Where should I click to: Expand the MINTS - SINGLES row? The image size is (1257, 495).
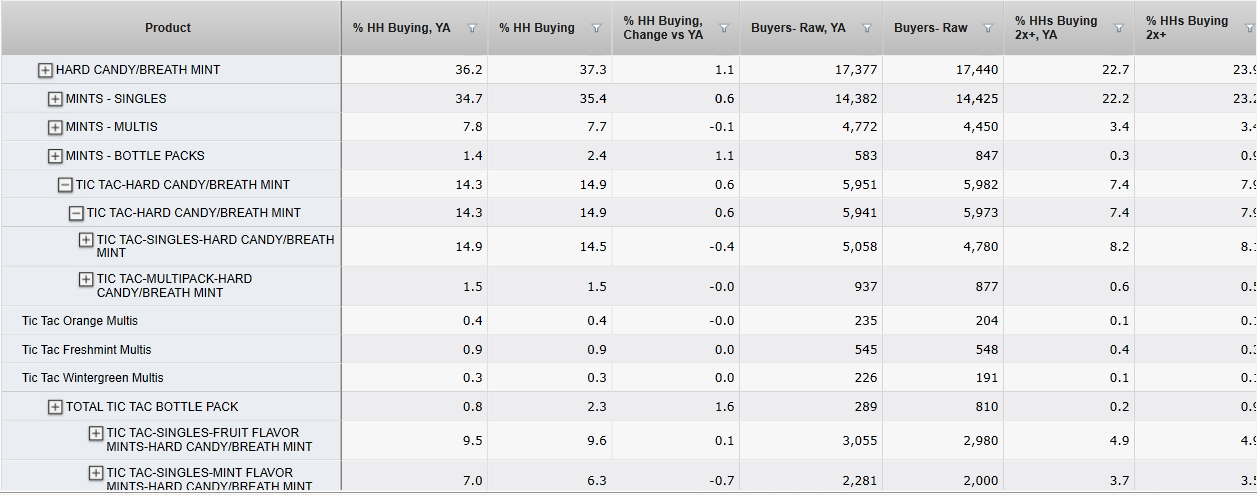click(x=55, y=99)
